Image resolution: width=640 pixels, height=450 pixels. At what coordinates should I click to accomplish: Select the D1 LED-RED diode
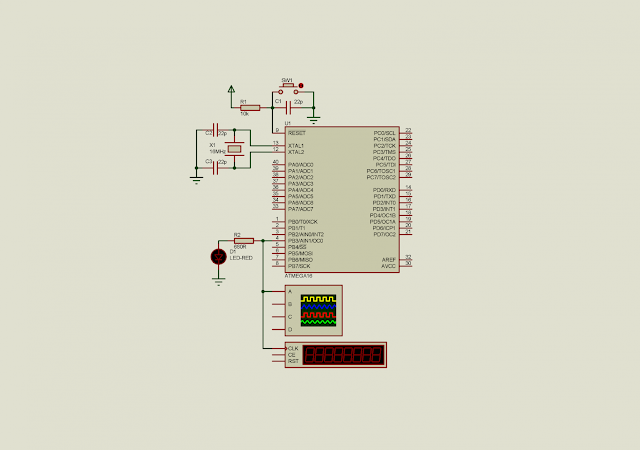click(x=219, y=257)
